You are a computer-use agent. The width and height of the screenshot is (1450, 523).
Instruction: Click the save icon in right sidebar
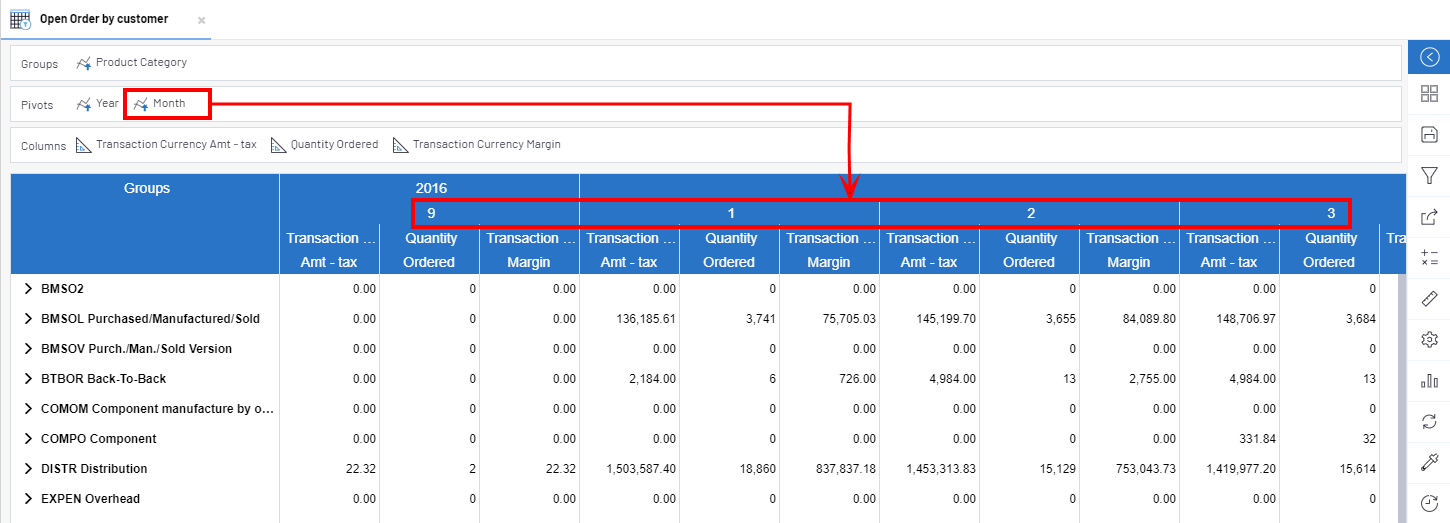coord(1429,134)
